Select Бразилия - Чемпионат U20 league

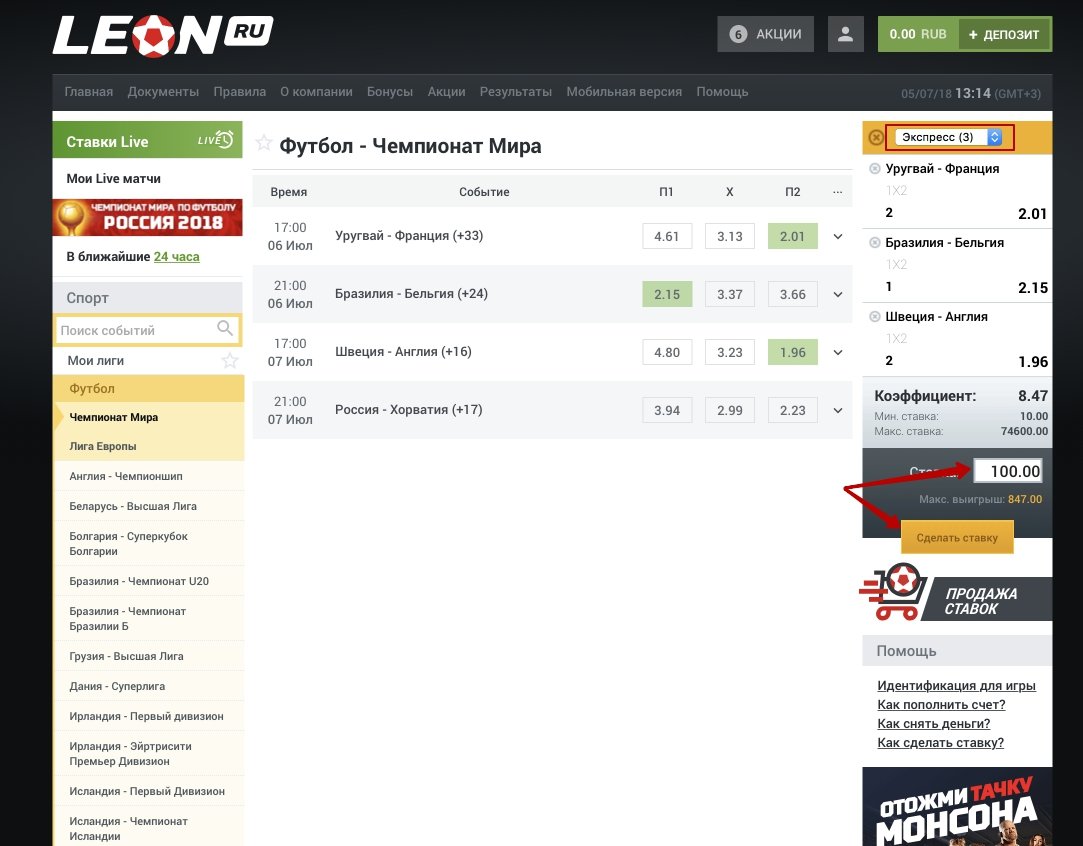(x=148, y=581)
